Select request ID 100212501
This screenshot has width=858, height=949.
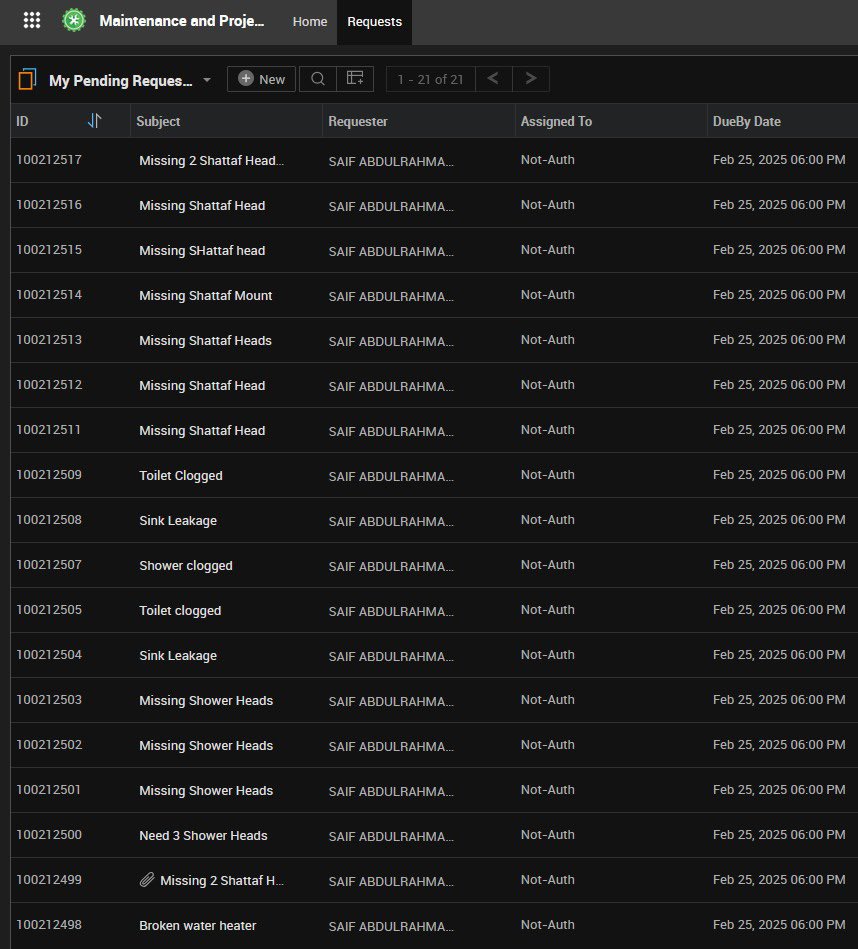tap(48, 790)
